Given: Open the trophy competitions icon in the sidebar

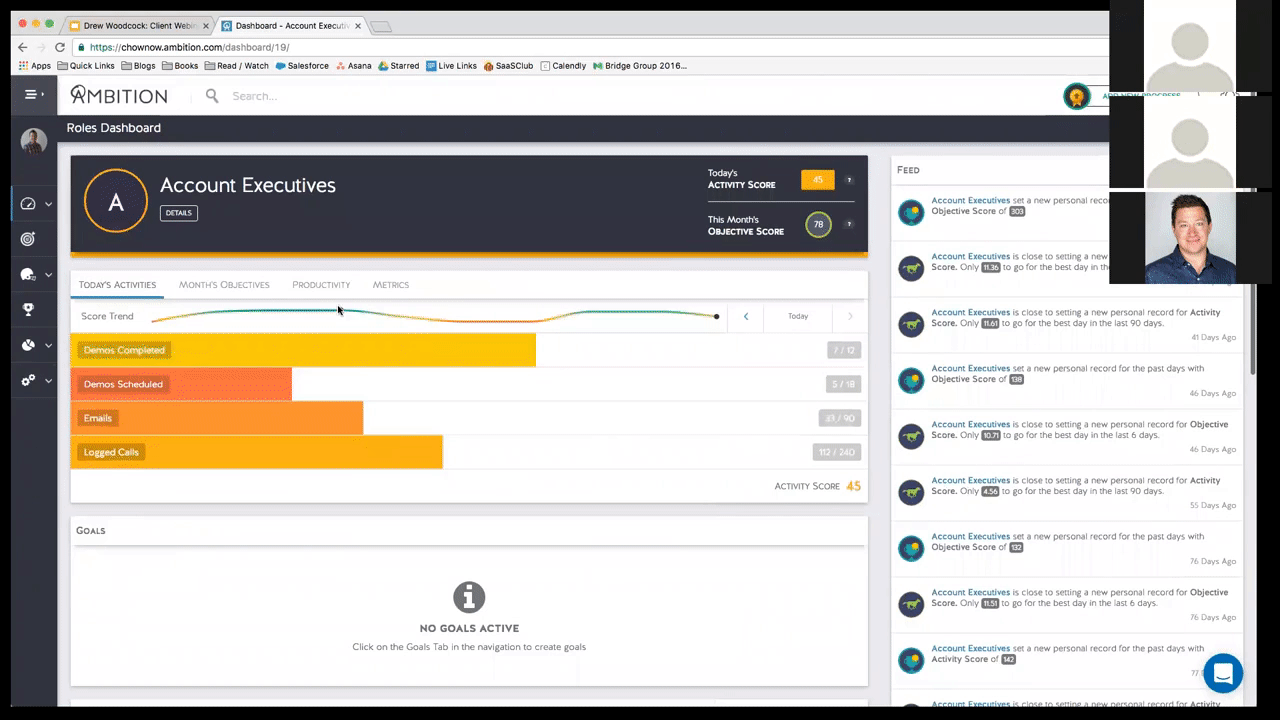Looking at the screenshot, I should pyautogui.click(x=28, y=309).
